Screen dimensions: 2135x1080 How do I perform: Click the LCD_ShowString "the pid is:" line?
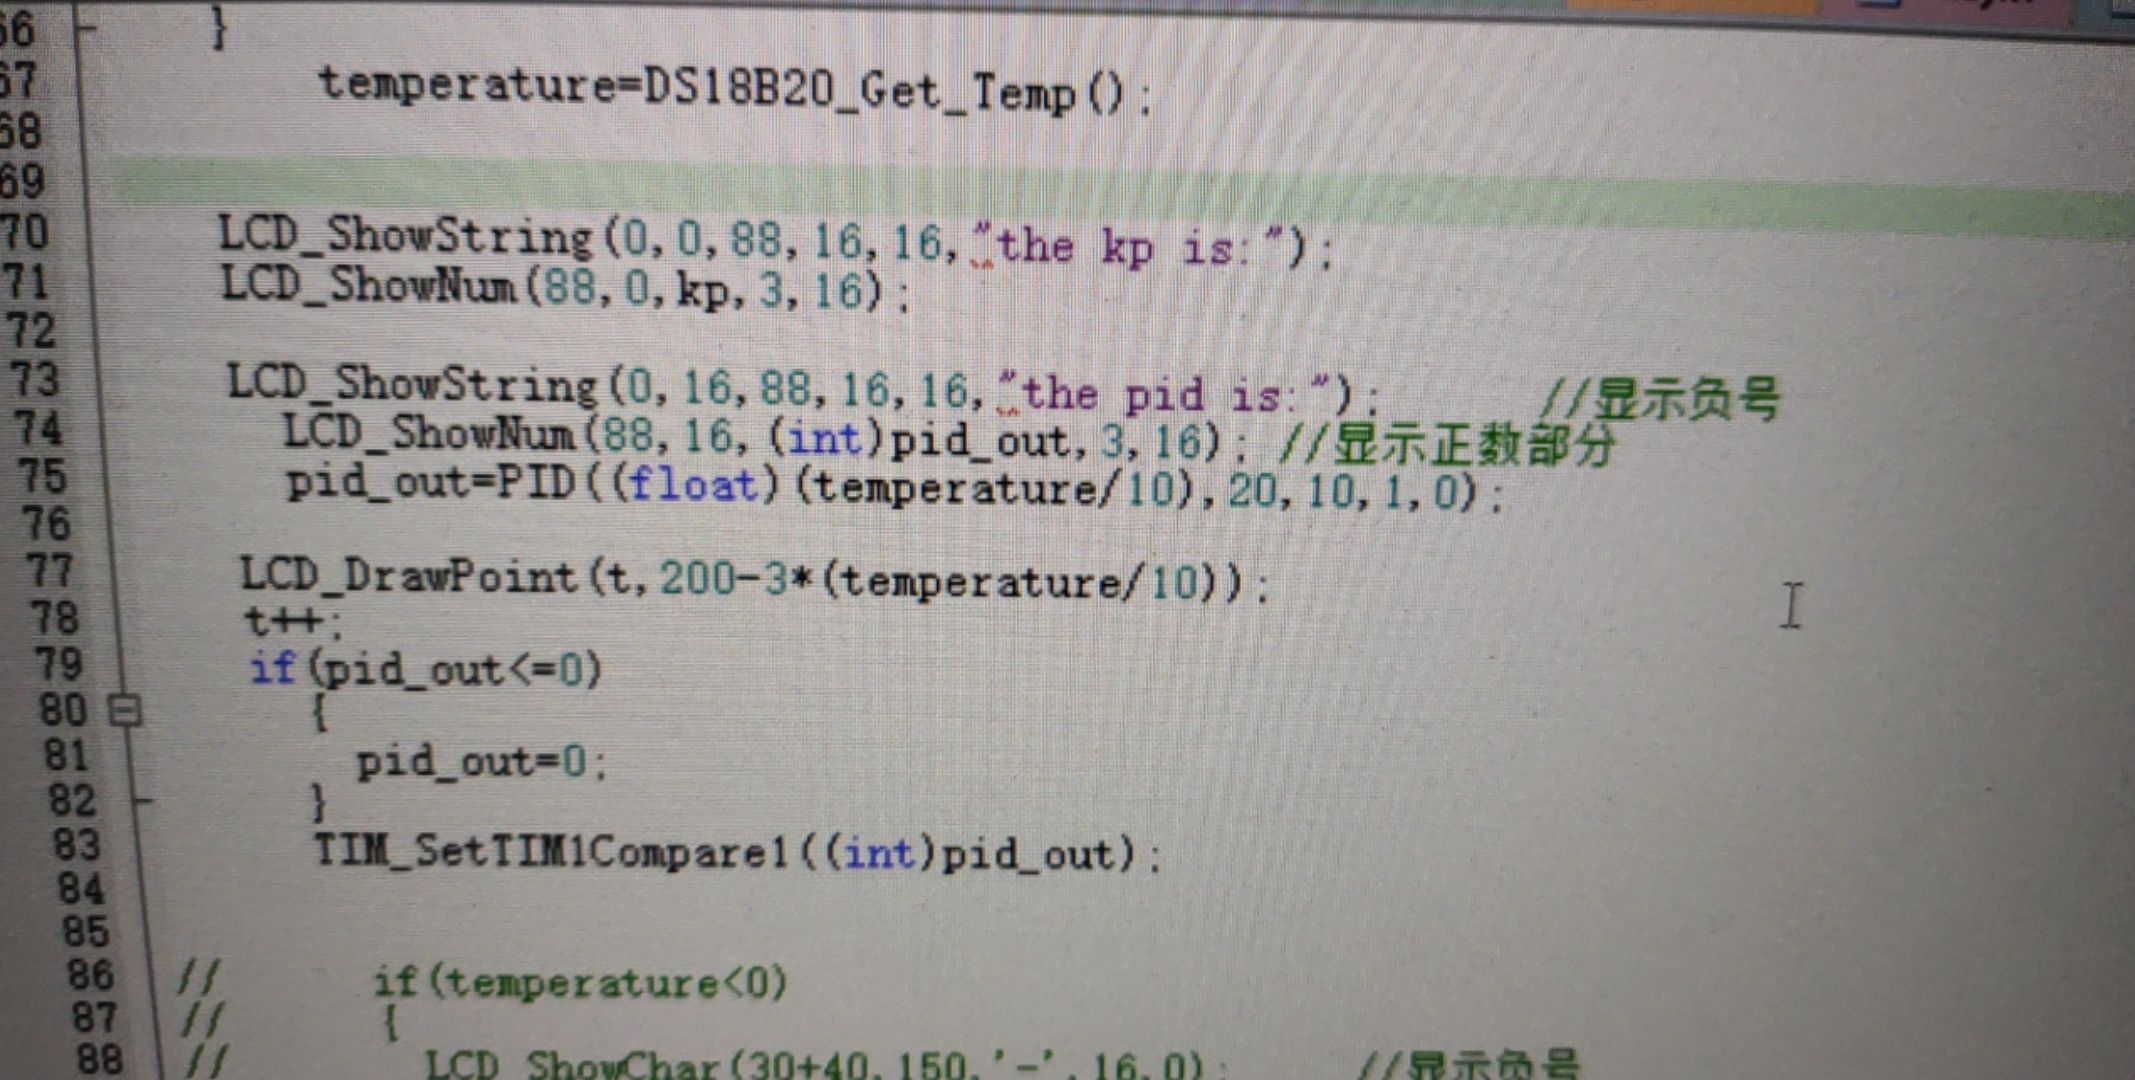[802, 390]
